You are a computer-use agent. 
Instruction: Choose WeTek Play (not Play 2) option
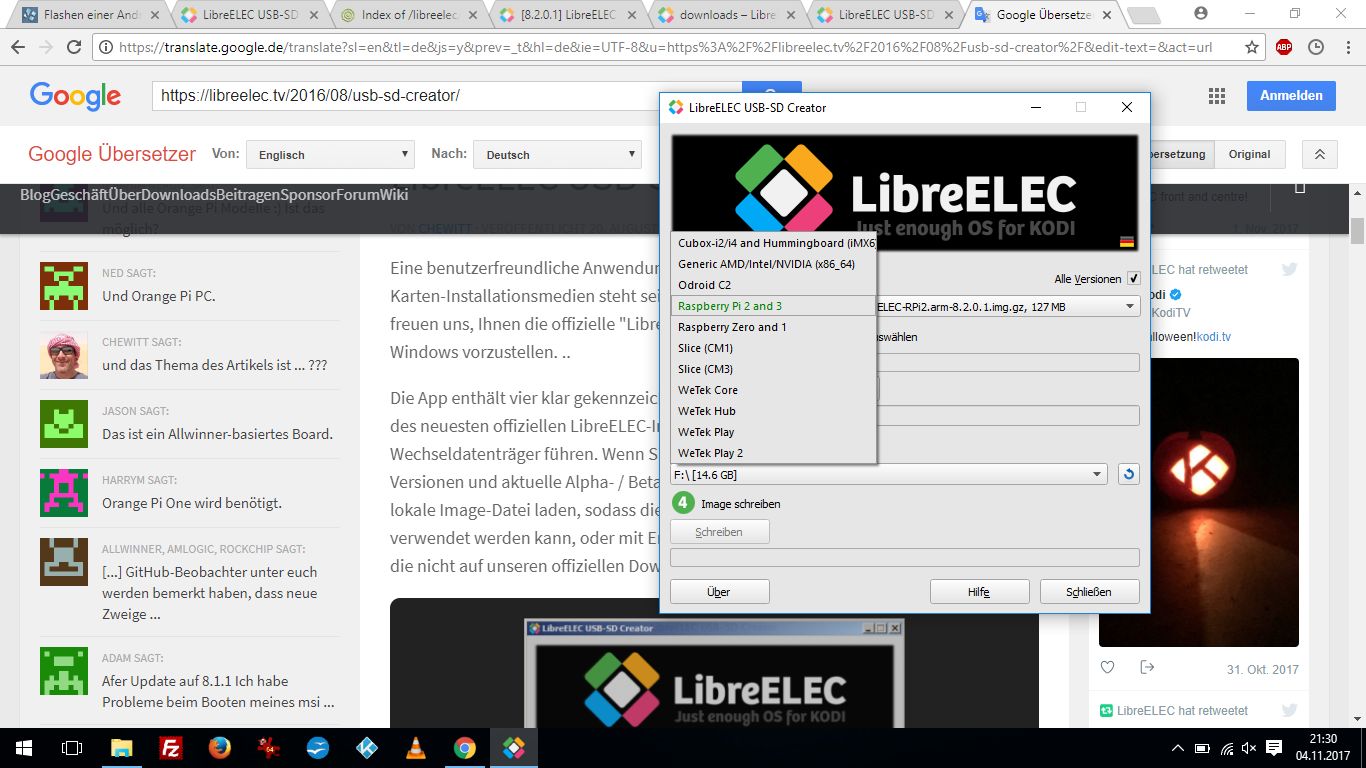[x=774, y=432]
